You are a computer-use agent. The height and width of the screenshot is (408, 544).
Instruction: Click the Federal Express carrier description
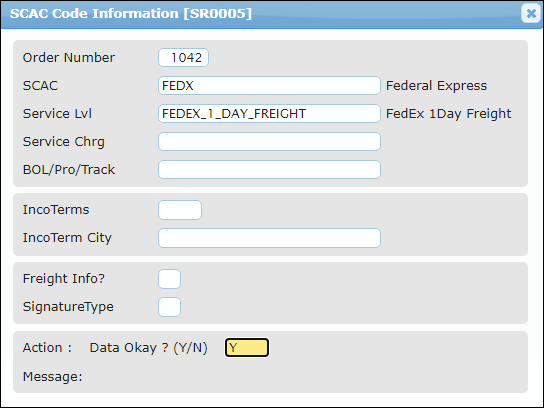[x=436, y=86]
